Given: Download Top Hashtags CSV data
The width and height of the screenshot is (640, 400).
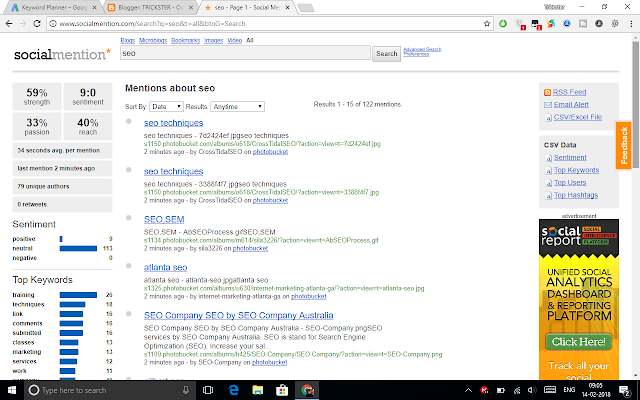Looking at the screenshot, I should click(x=576, y=196).
